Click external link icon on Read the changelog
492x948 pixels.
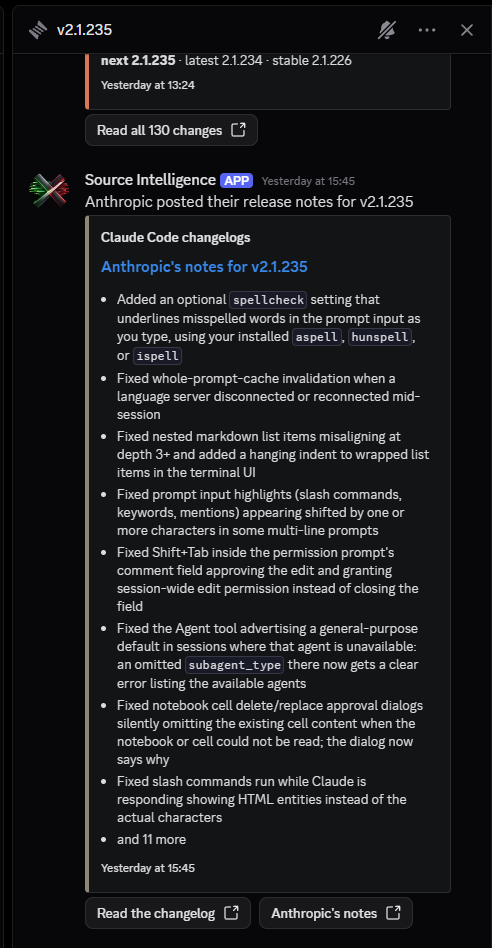pos(231,913)
